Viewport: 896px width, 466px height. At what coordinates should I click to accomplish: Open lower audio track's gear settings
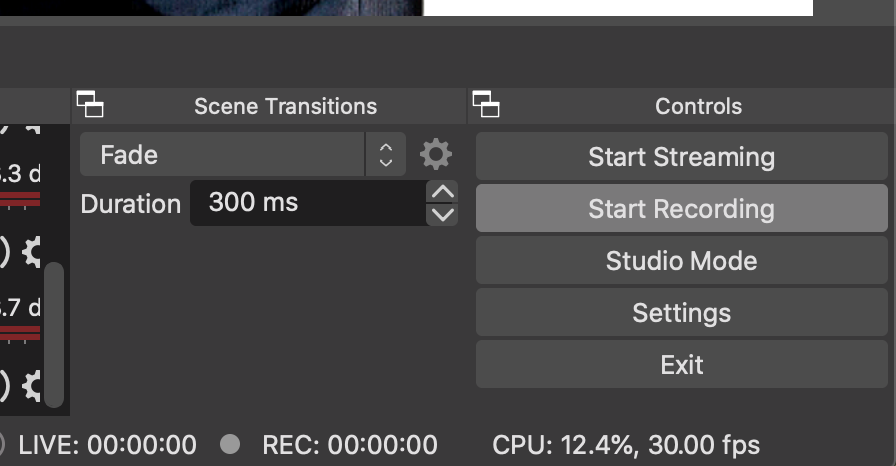click(32, 385)
